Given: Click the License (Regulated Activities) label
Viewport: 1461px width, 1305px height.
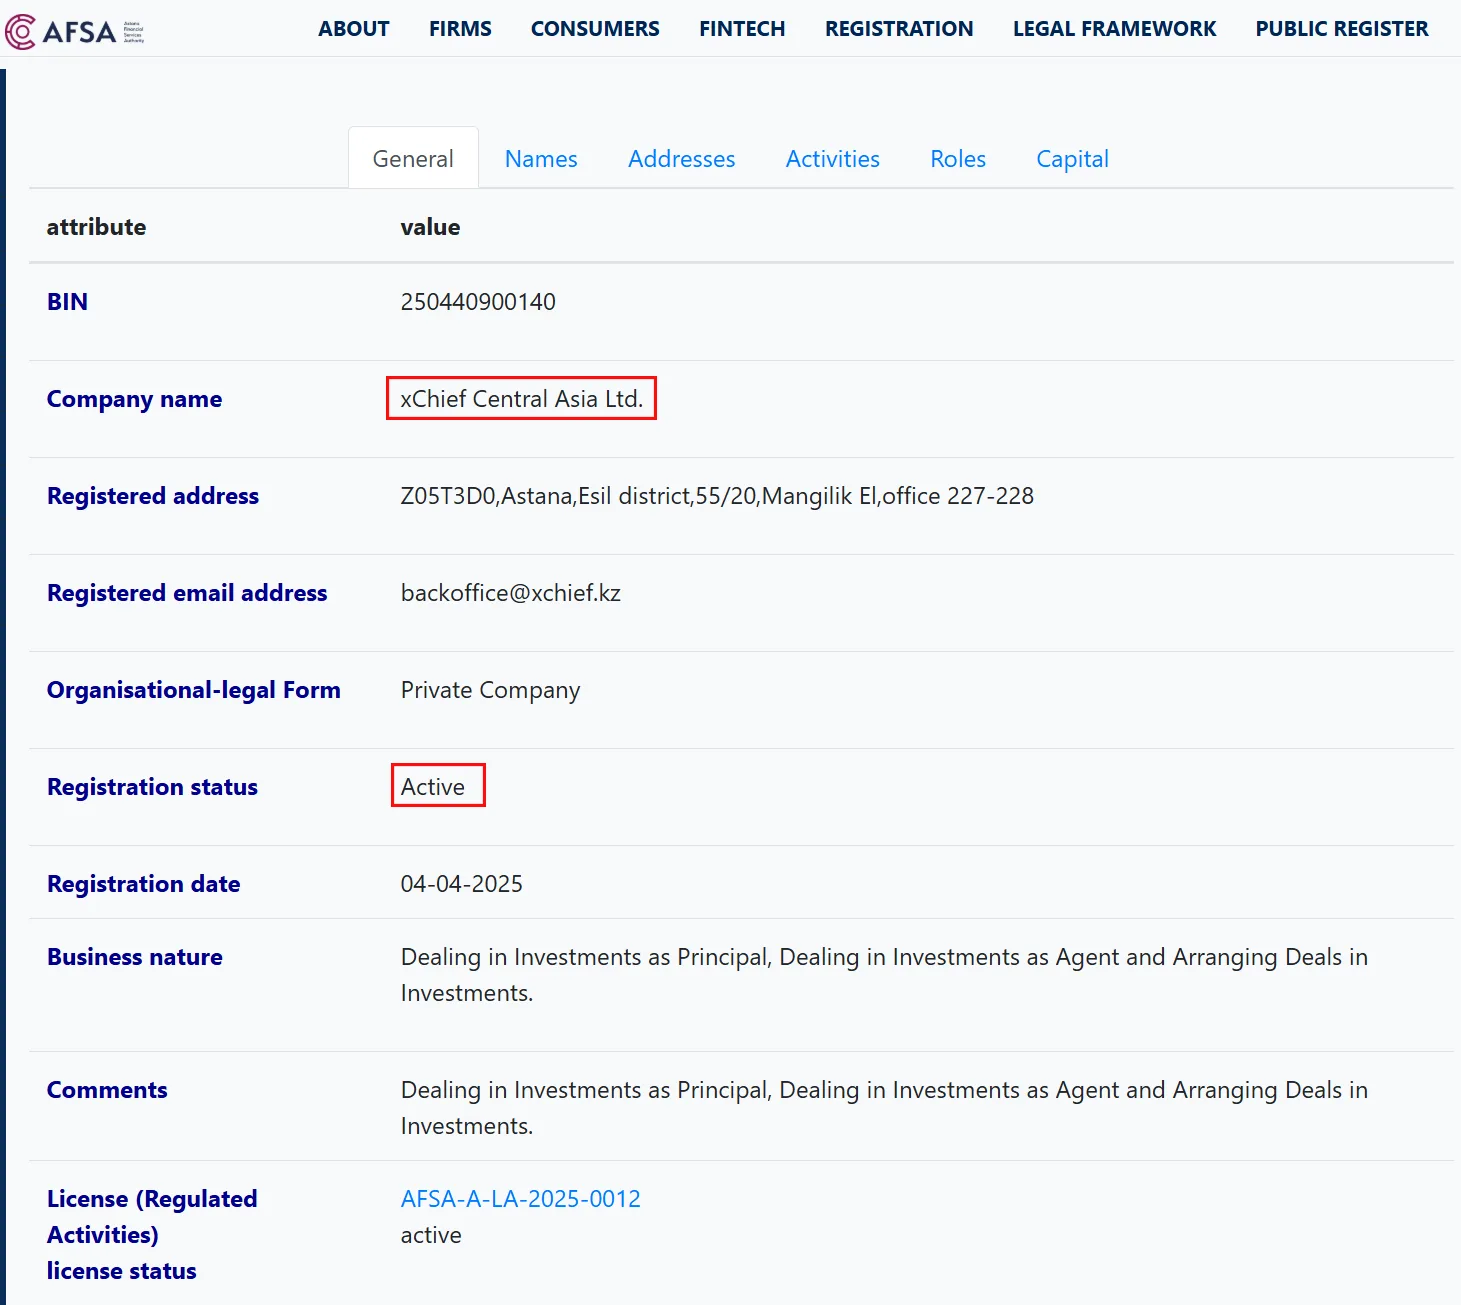Looking at the screenshot, I should (x=152, y=1217).
